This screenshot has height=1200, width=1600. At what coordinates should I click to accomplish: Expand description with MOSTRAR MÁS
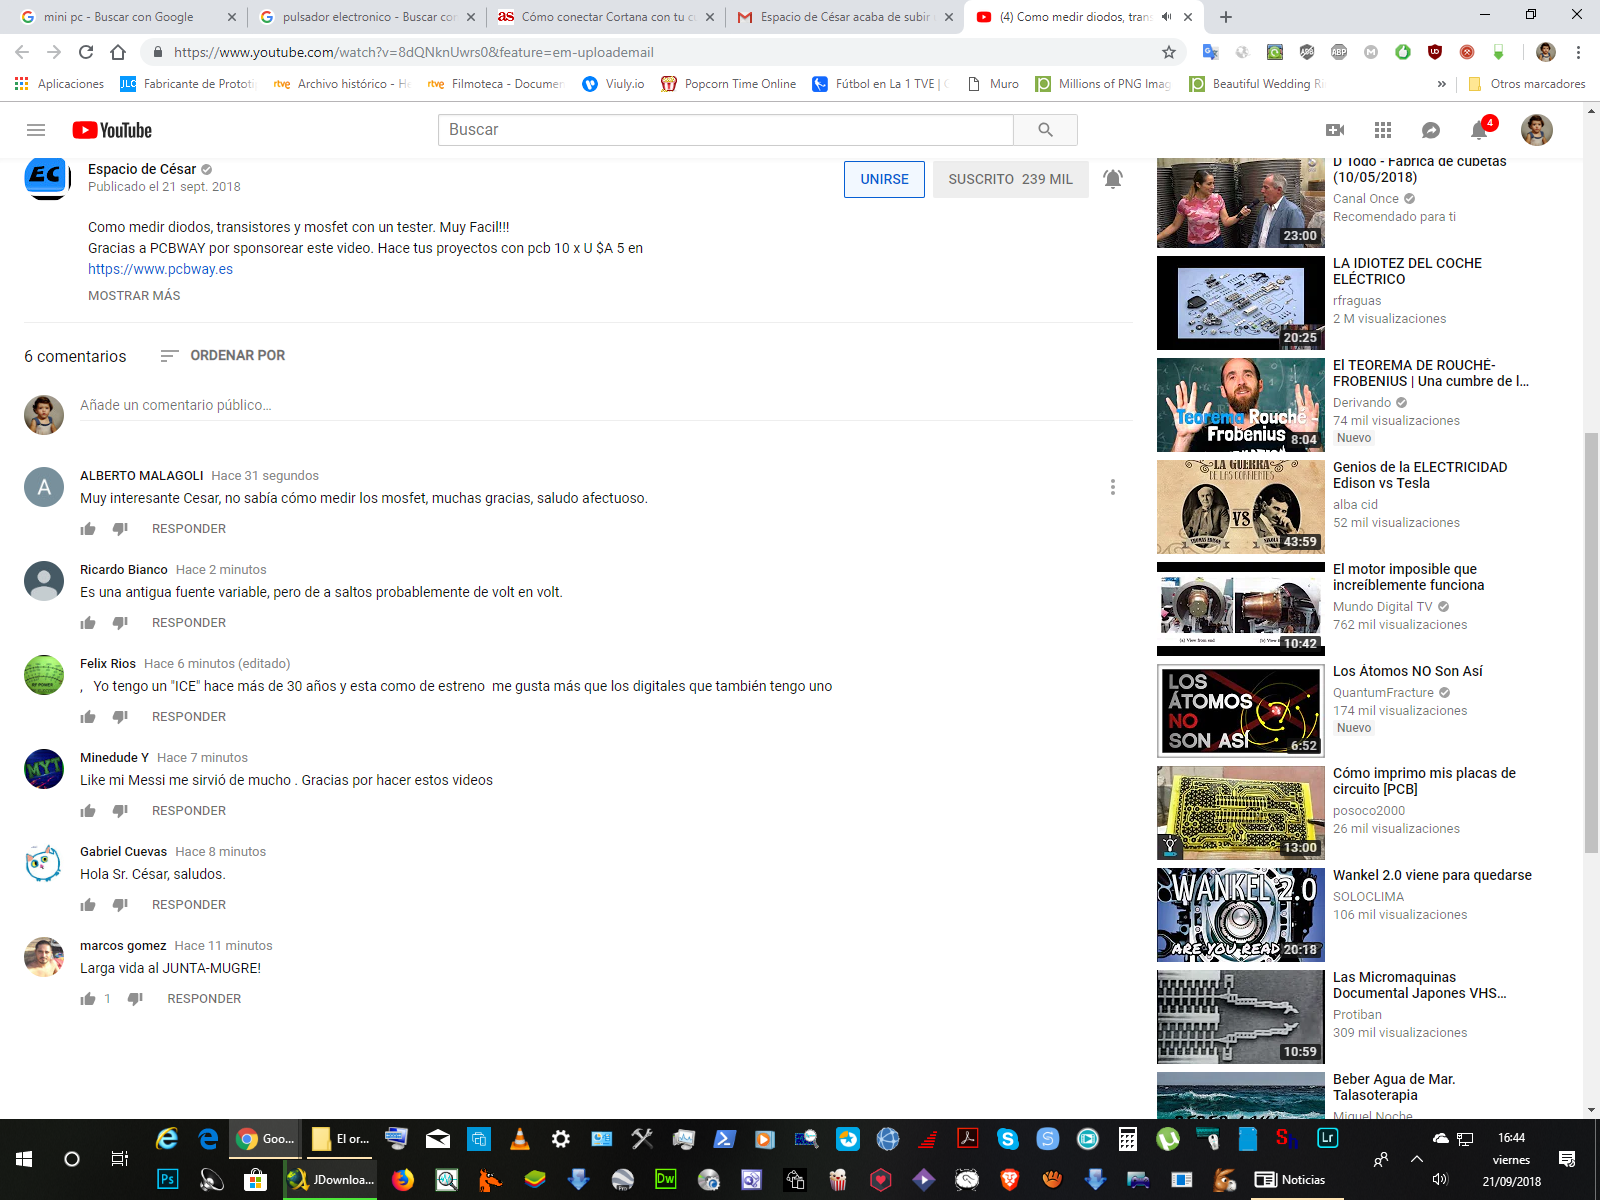[x=134, y=296]
